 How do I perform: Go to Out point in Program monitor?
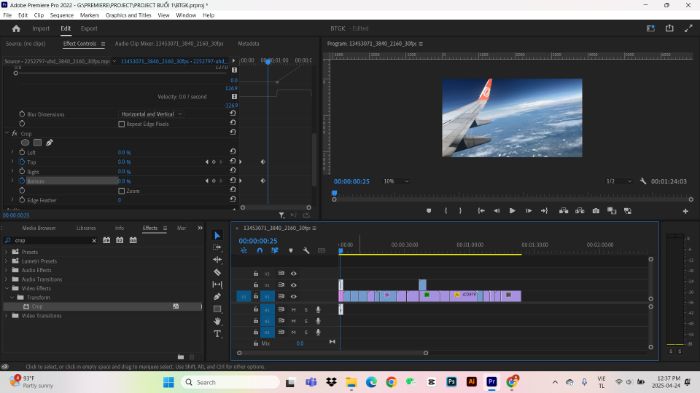544,211
